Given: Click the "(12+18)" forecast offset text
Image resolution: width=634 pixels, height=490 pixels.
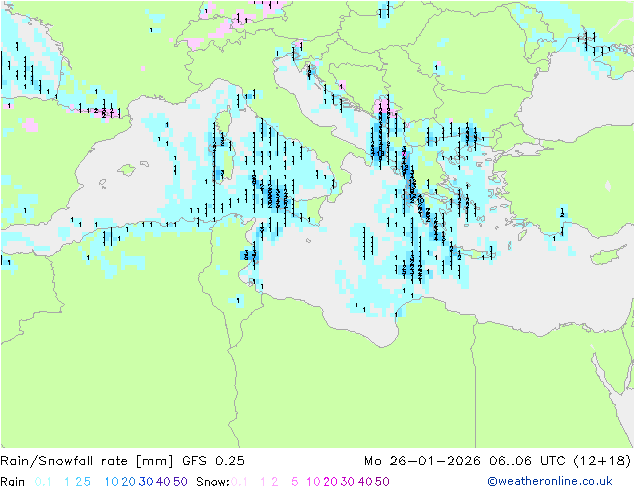Looking at the screenshot, I should click(602, 461).
